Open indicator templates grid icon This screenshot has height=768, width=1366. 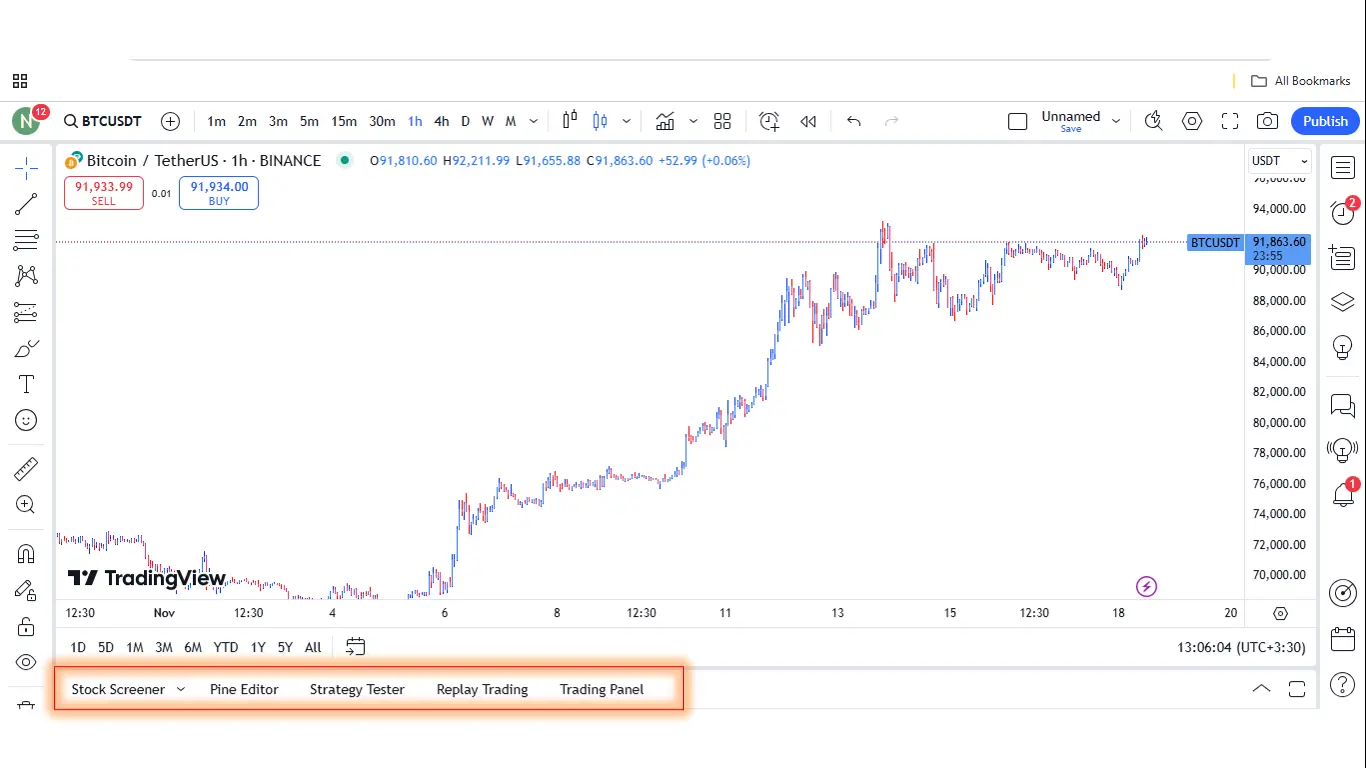(723, 121)
